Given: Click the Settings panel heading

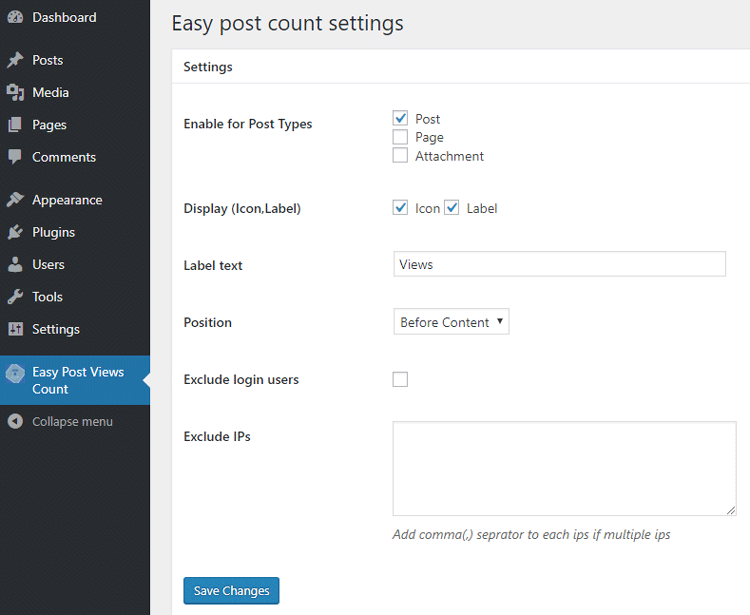Looking at the screenshot, I should point(208,67).
